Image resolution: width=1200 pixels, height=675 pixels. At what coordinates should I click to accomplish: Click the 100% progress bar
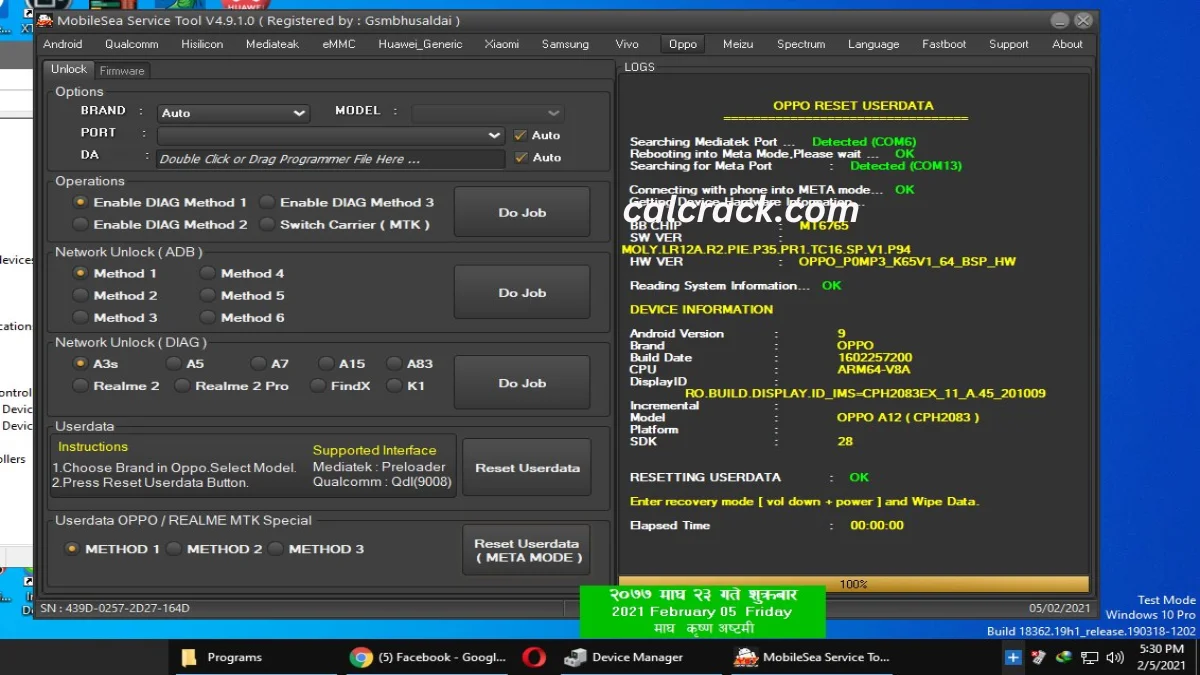click(x=854, y=584)
